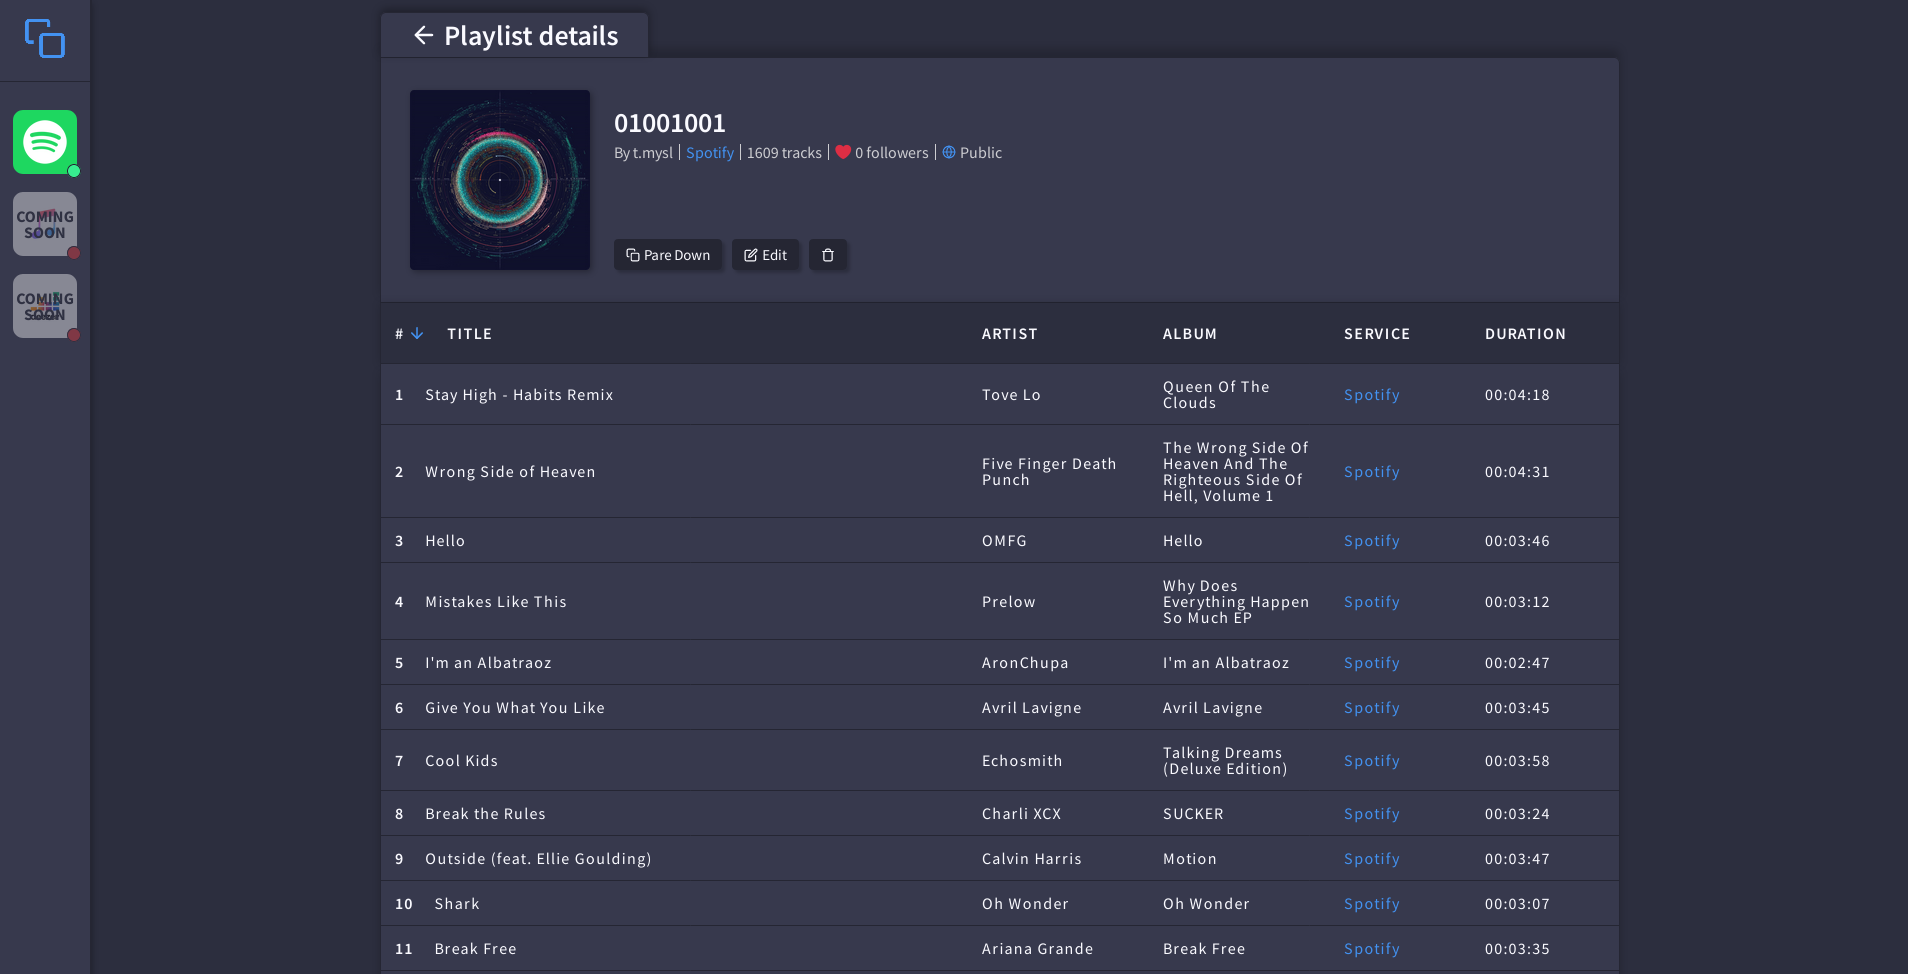Screen dimensions: 1908x974
Task: Click duration 00:02:47
Action: click(x=1517, y=663)
